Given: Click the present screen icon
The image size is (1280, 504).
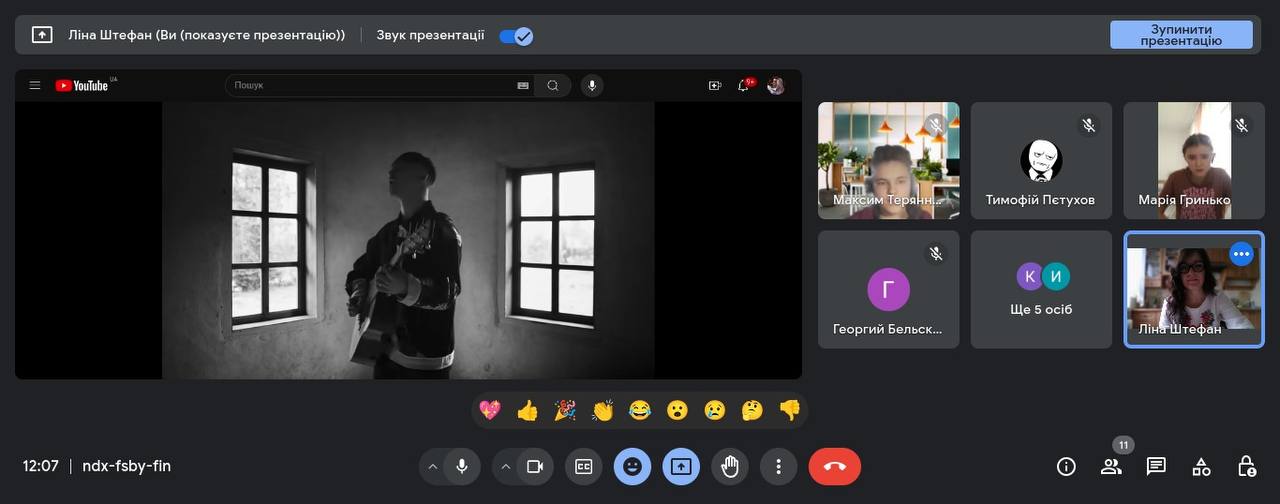Looking at the screenshot, I should 681,466.
